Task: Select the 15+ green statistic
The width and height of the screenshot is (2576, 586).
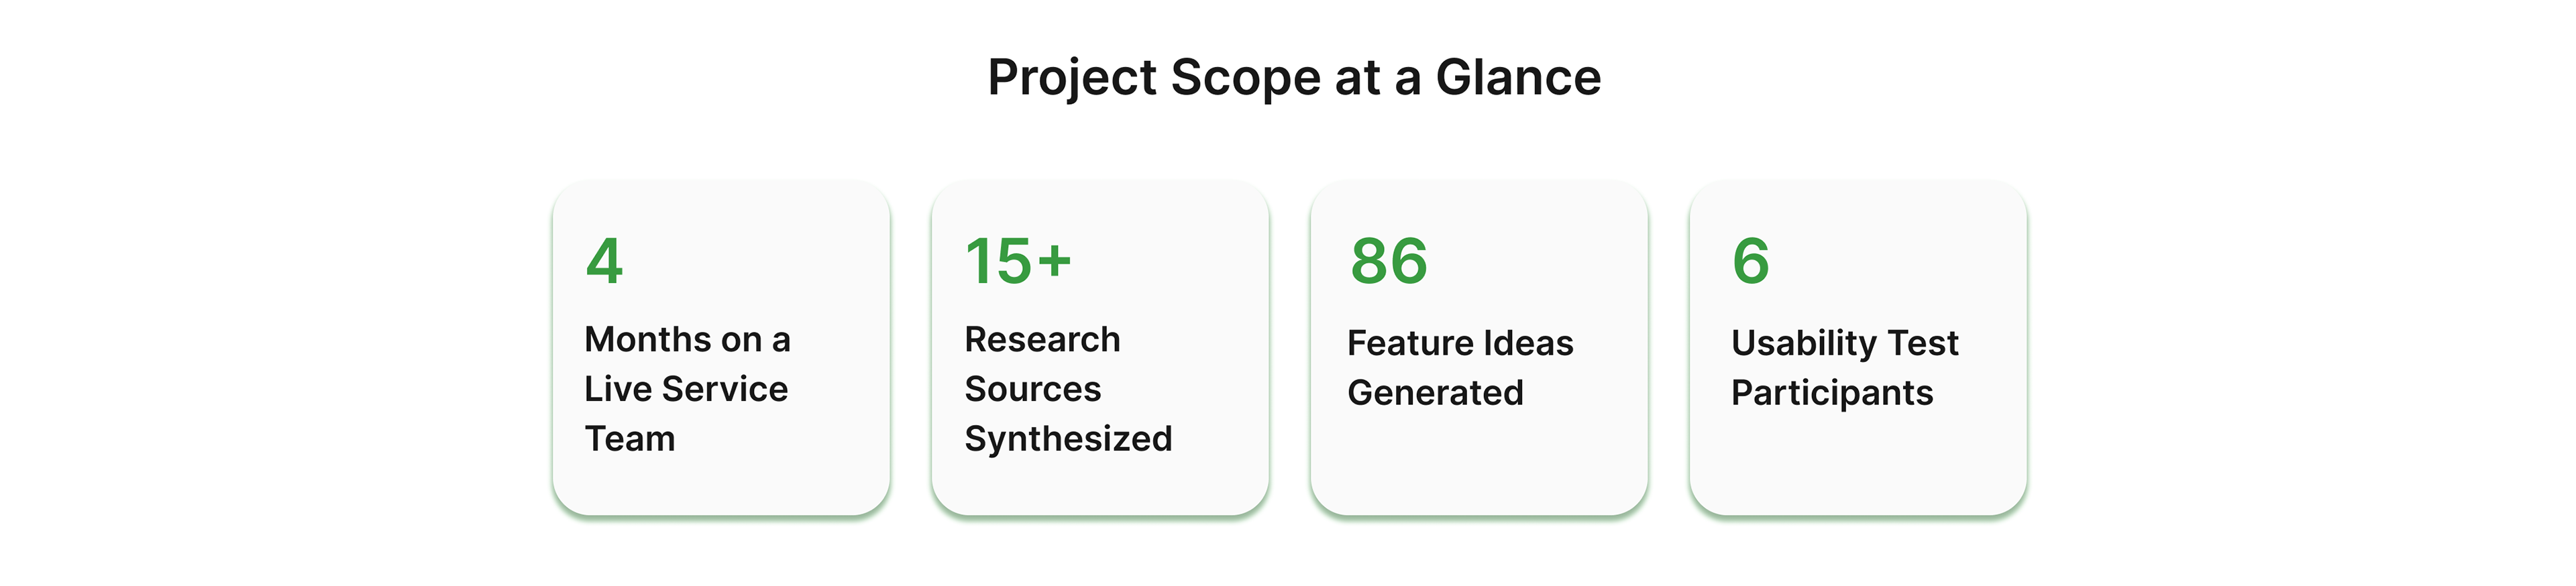Action: coord(1018,261)
